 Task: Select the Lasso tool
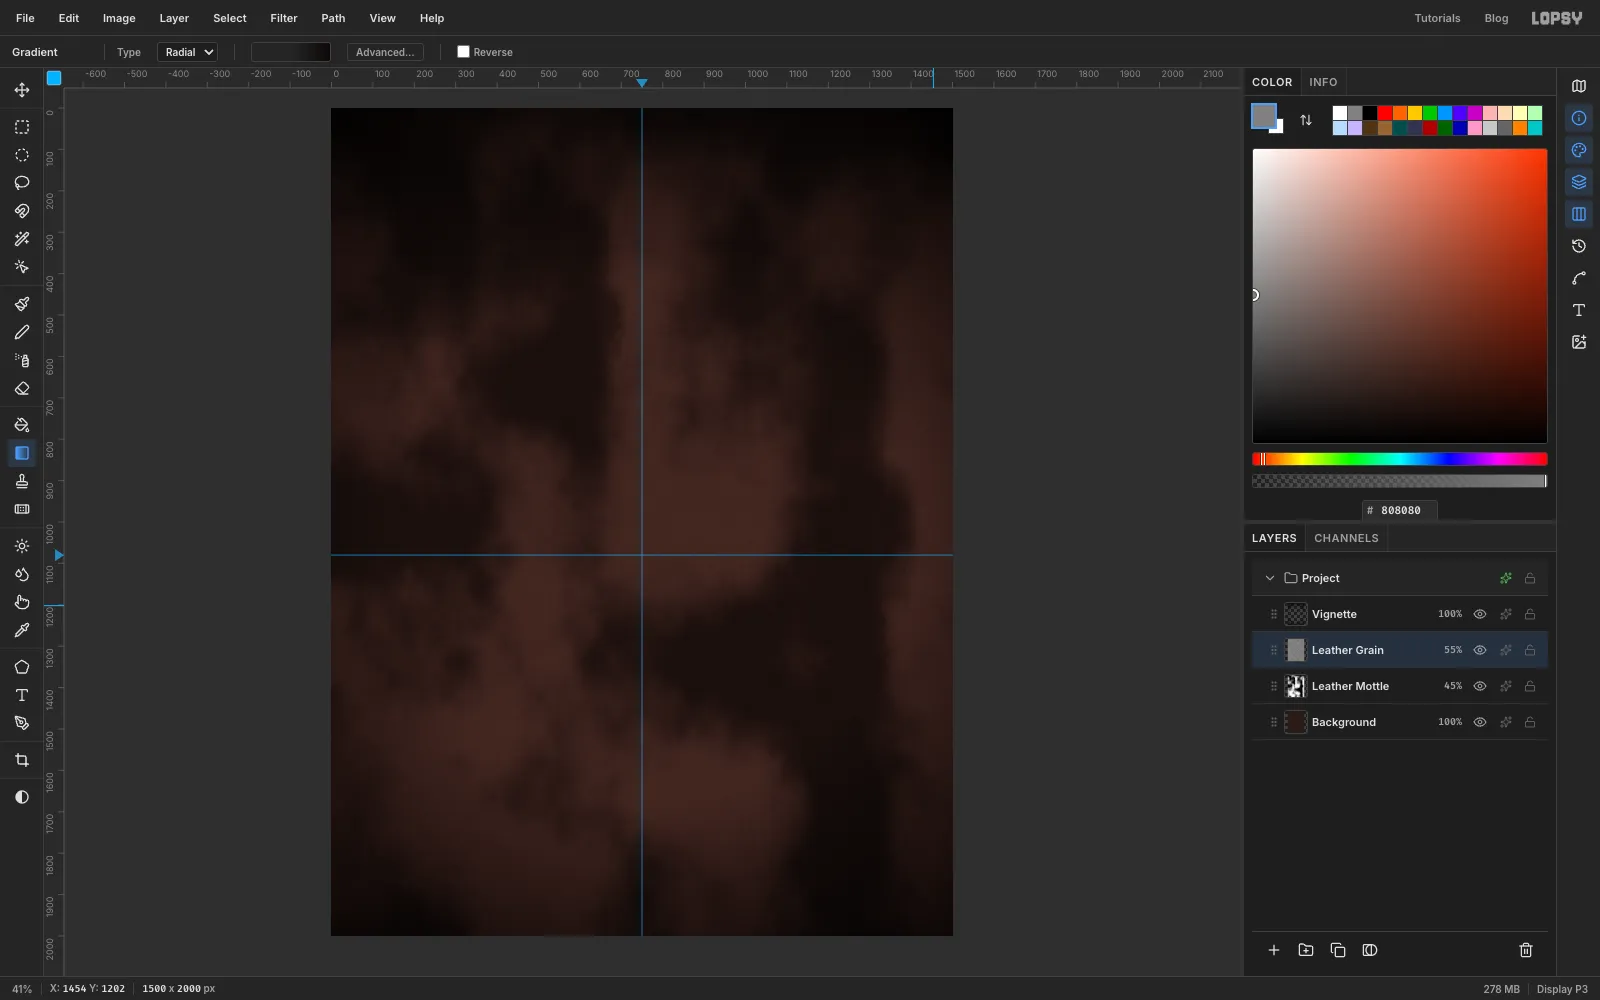[x=22, y=183]
